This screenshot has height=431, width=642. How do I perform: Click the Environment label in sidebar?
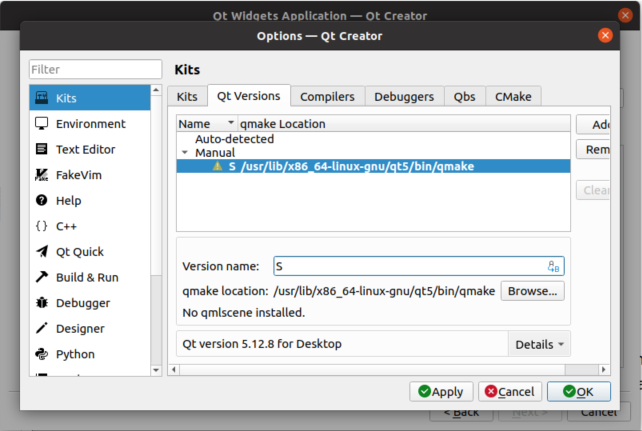click(90, 124)
